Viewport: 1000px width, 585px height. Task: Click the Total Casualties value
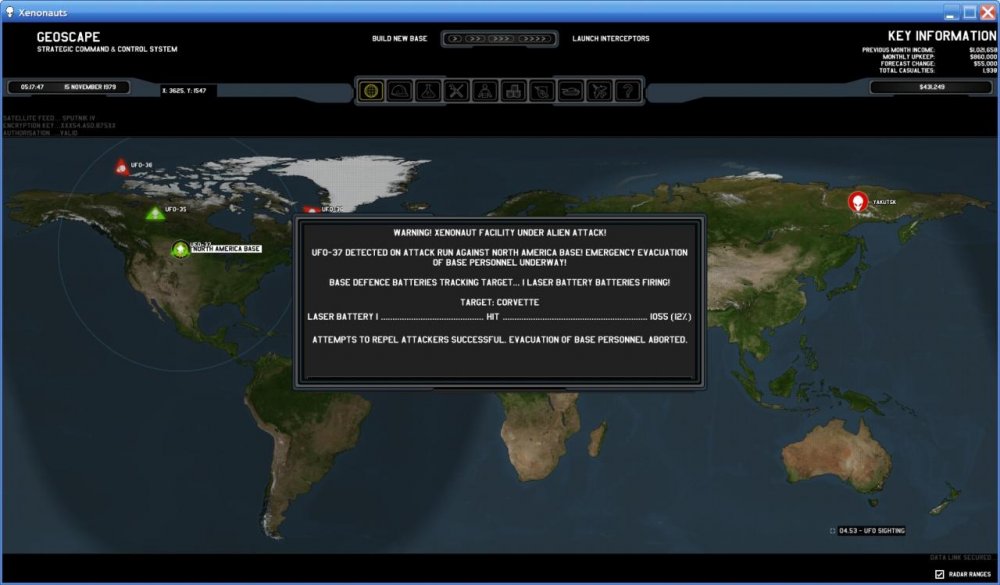pos(990,71)
